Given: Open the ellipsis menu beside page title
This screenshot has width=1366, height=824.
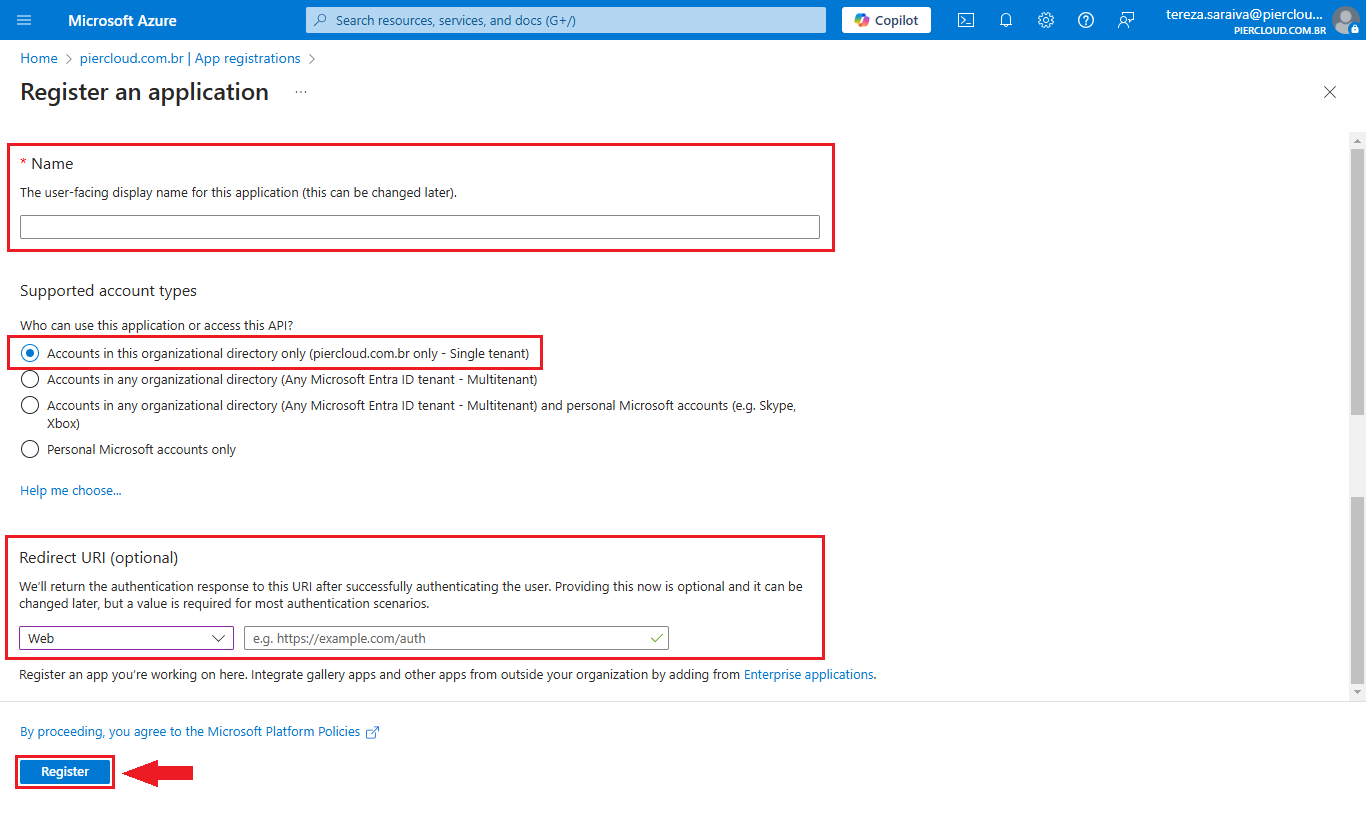Looking at the screenshot, I should pyautogui.click(x=301, y=92).
